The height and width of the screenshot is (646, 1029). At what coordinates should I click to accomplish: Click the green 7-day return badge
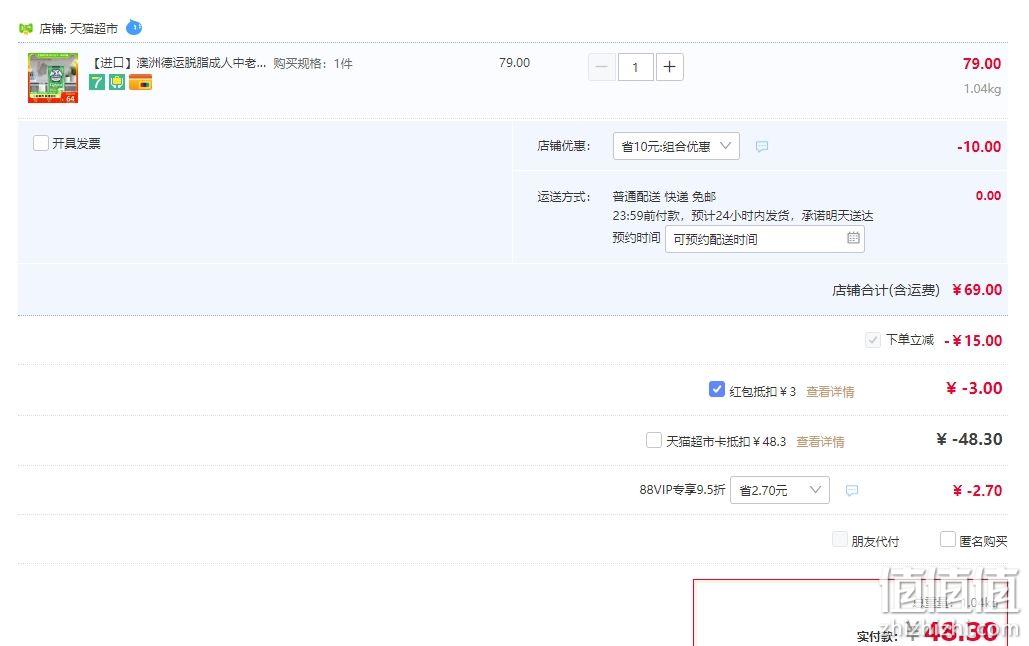[97, 82]
